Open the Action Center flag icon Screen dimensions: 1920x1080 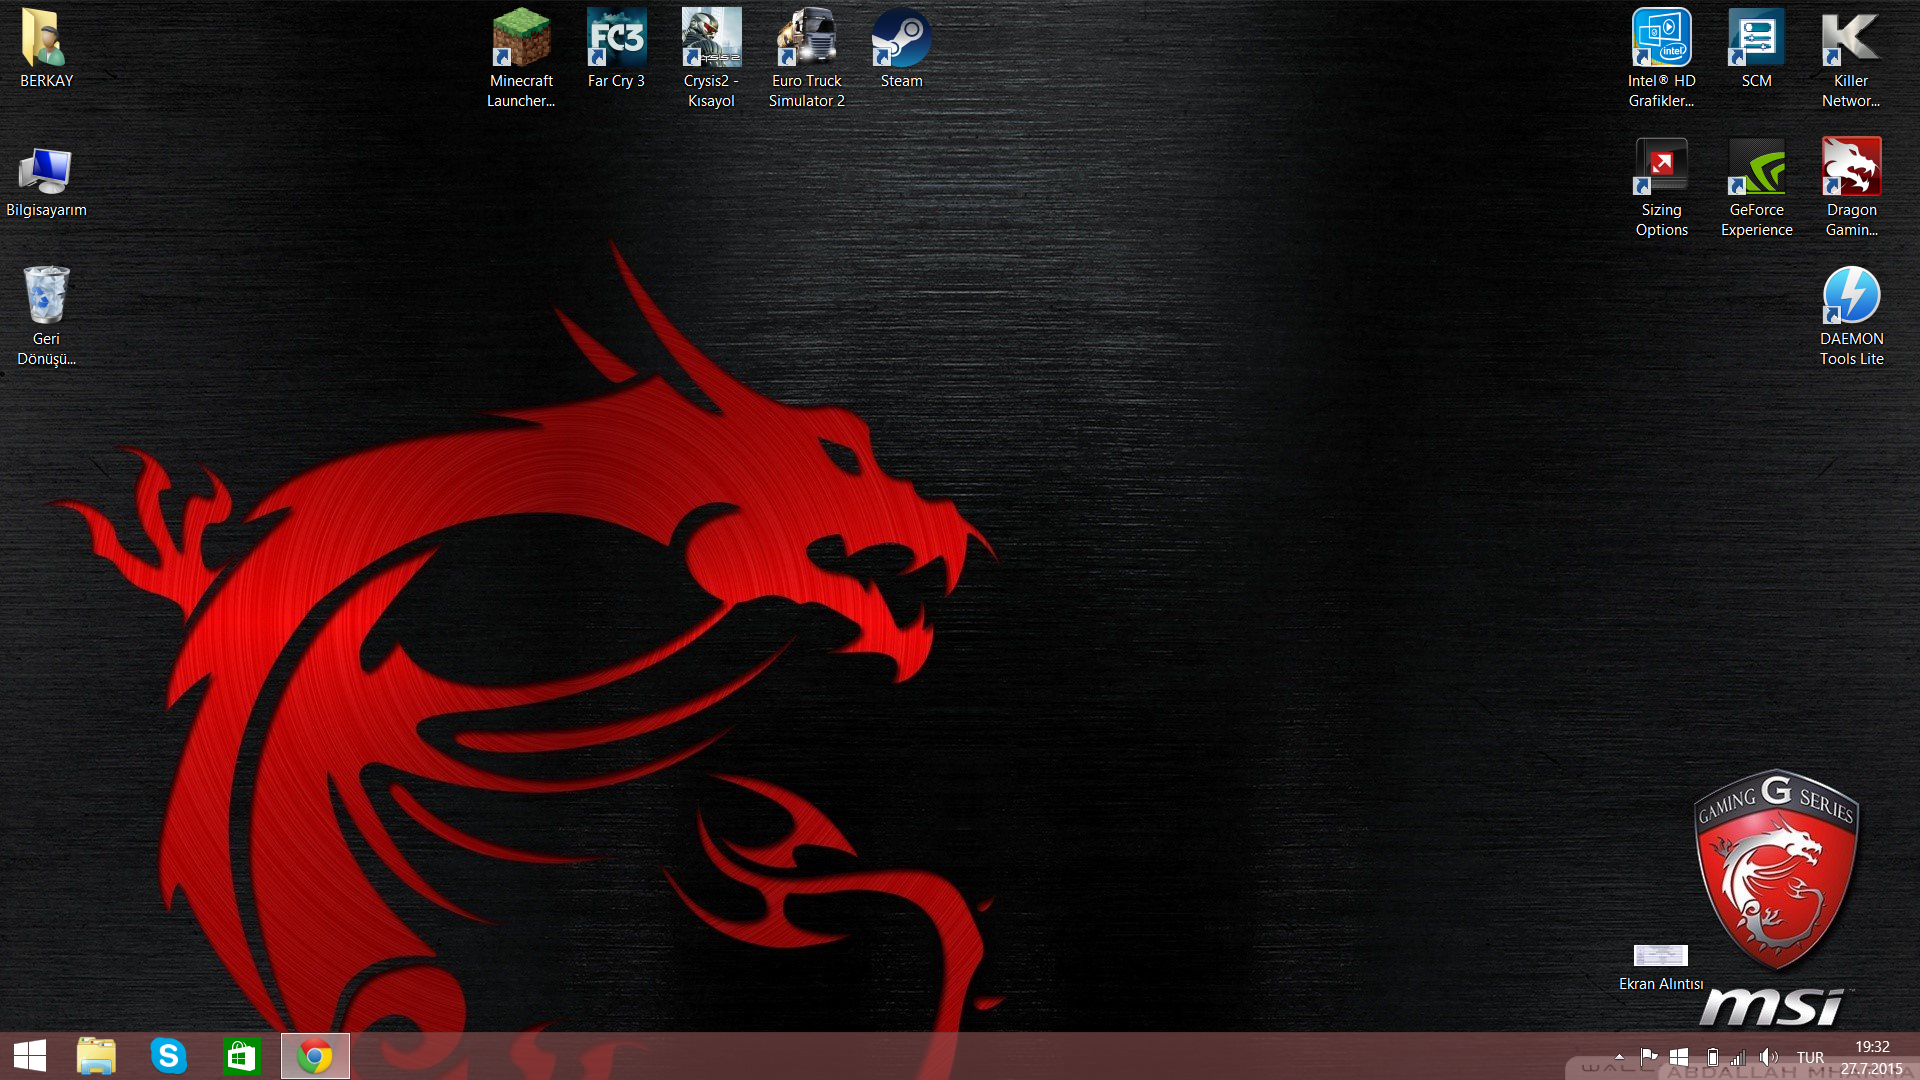coord(1649,1057)
